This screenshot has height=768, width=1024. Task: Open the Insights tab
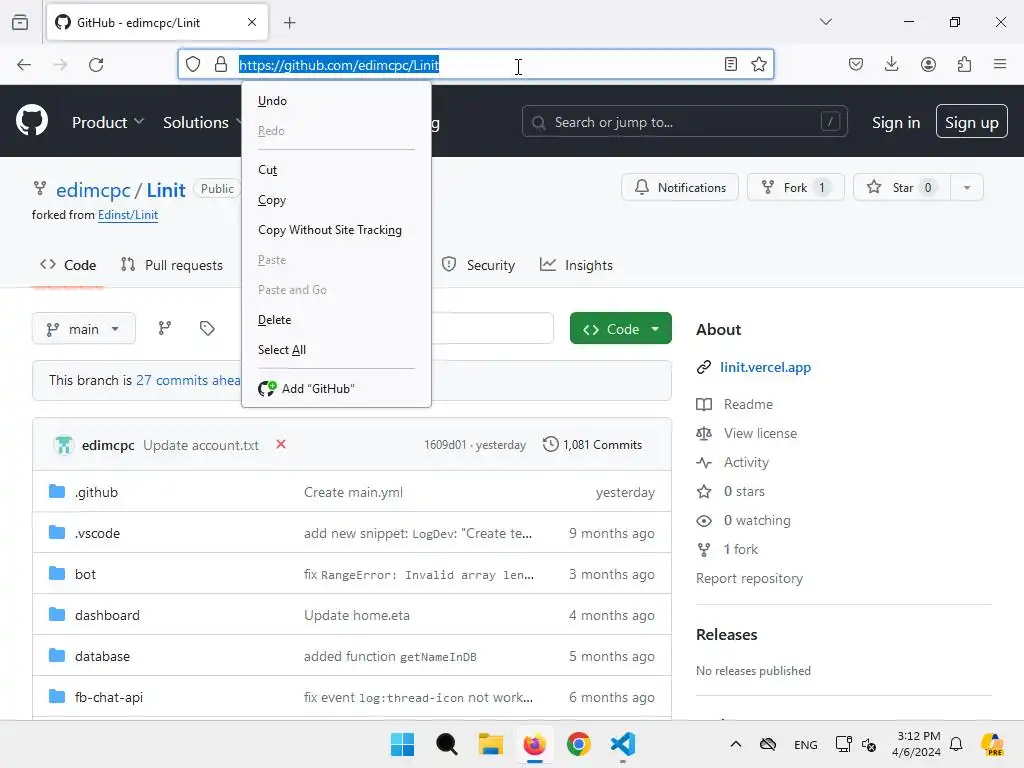click(x=576, y=265)
